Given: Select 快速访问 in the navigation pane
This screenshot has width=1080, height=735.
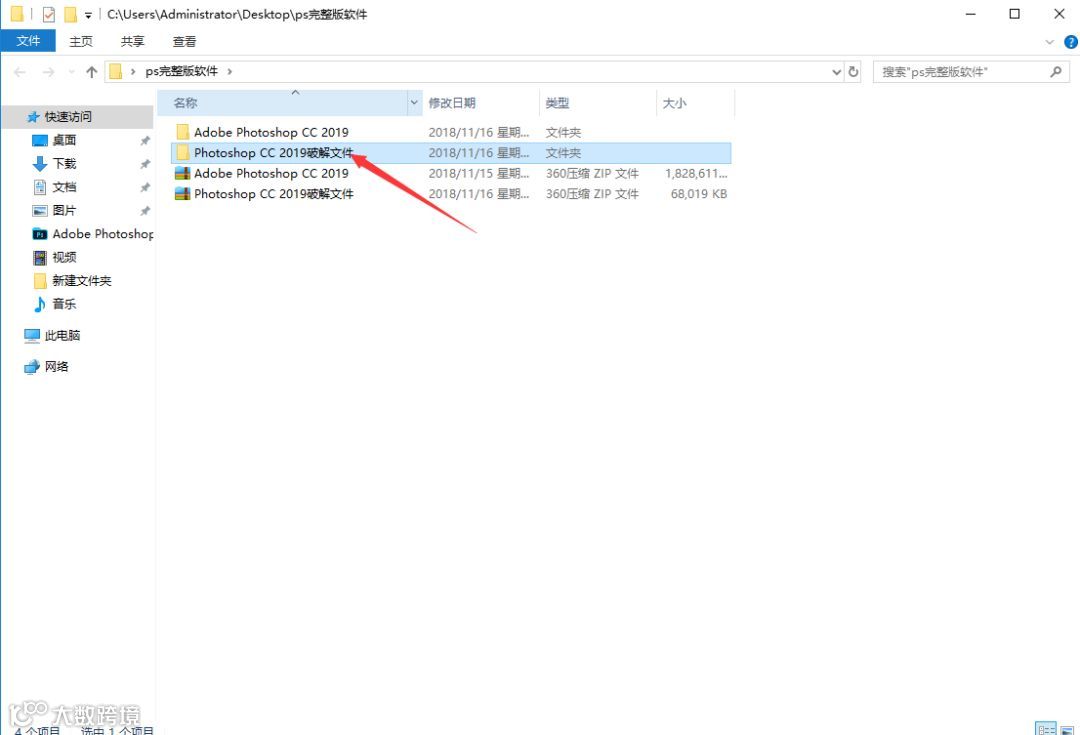Looking at the screenshot, I should point(77,117).
